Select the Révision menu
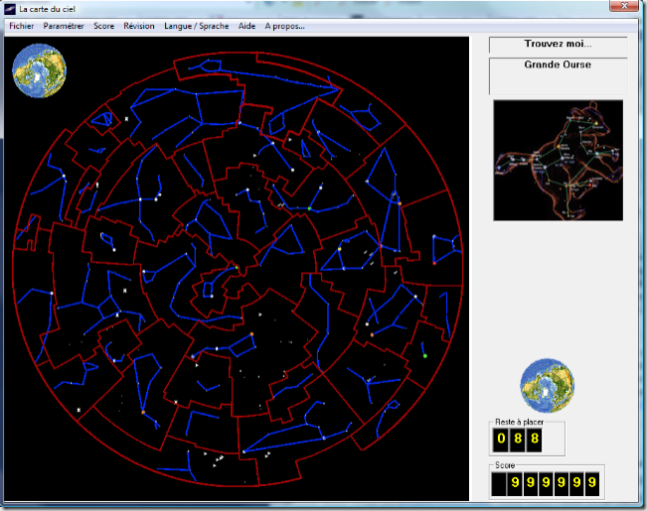This screenshot has height=511, width=647. point(139,26)
